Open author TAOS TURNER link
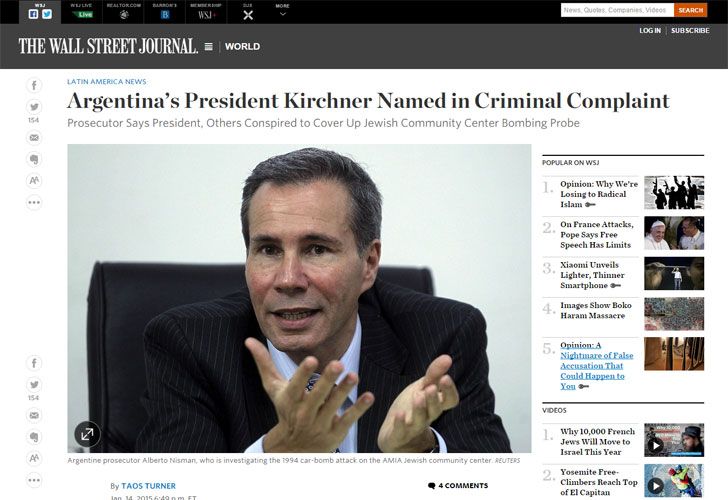 point(149,486)
